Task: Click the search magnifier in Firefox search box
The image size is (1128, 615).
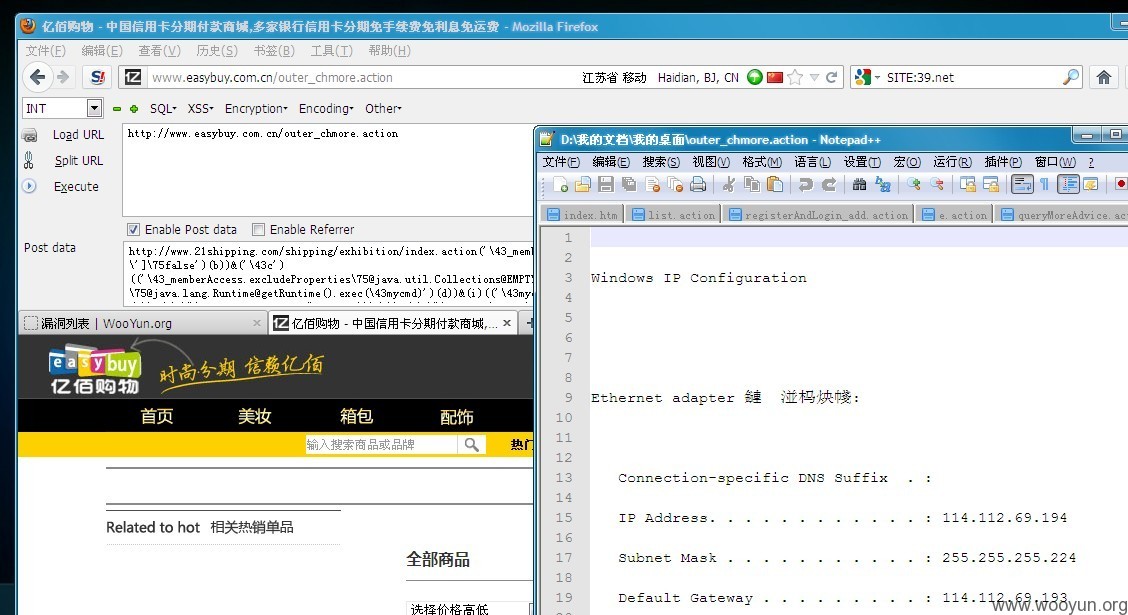Action: pos(1070,77)
